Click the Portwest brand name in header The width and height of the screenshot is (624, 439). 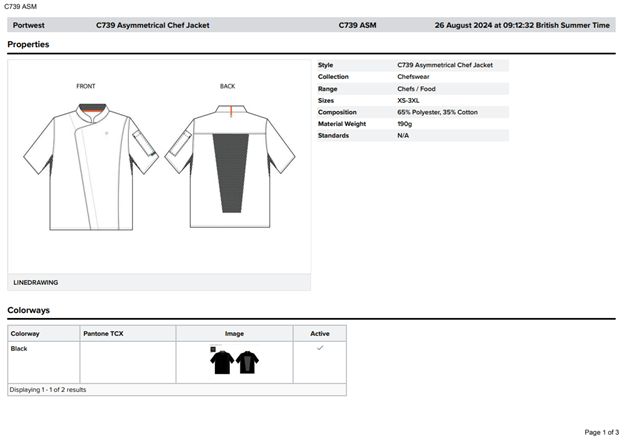[28, 24]
